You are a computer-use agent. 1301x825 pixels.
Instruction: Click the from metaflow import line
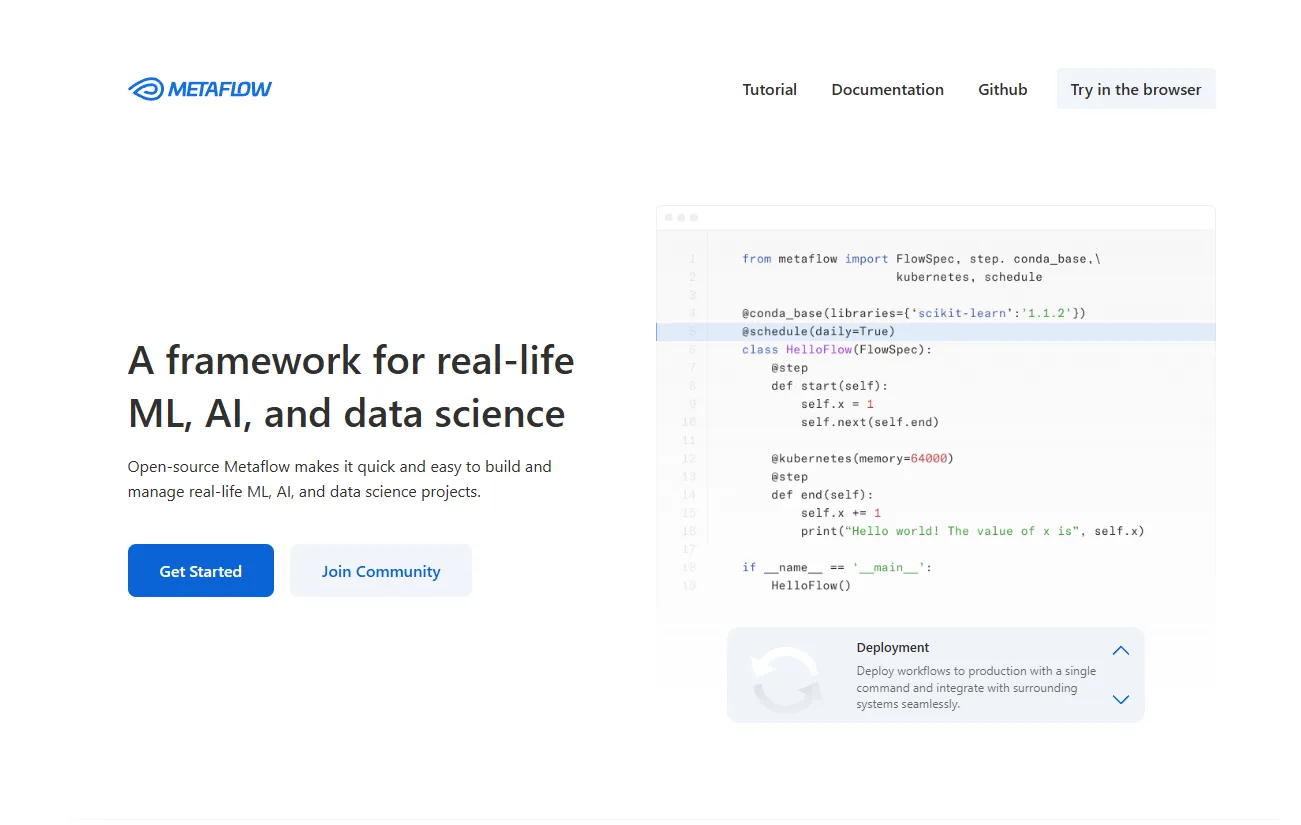click(921, 258)
